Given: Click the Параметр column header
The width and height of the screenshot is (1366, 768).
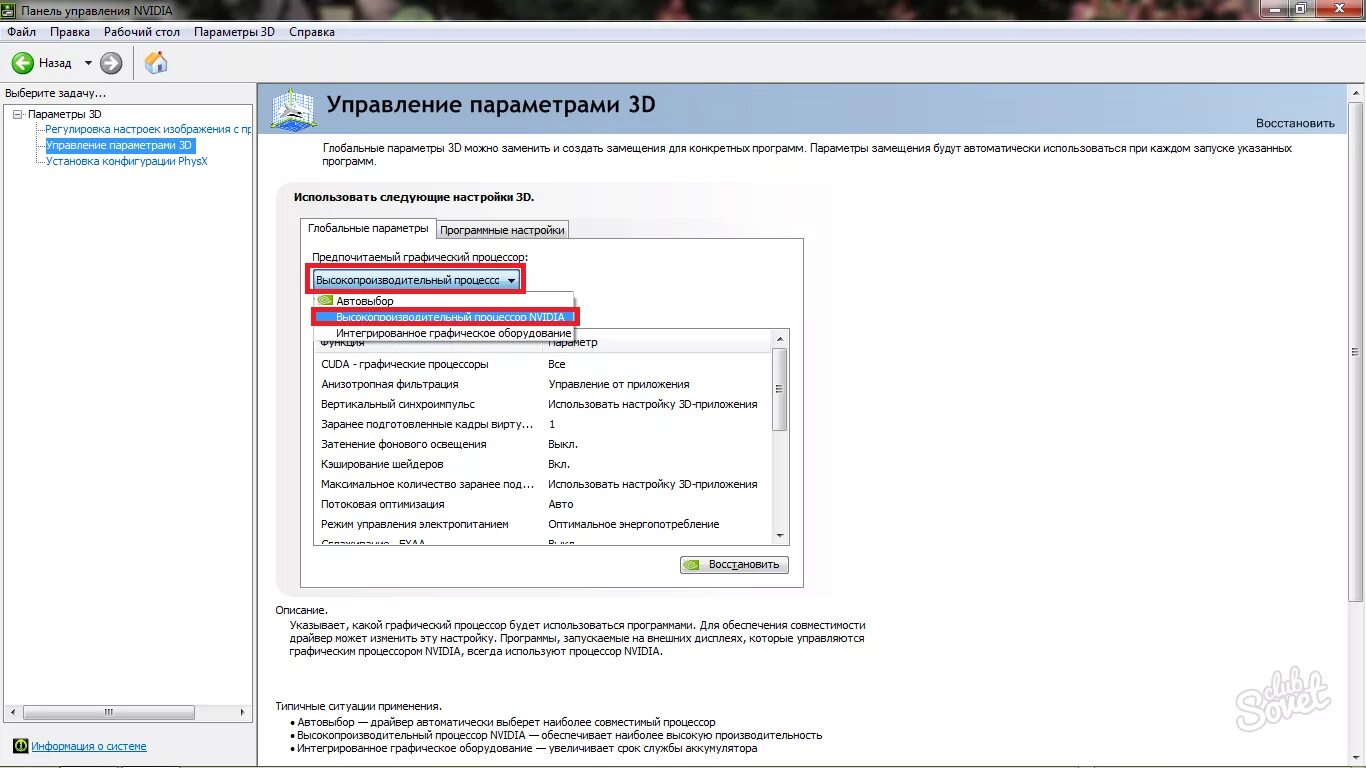Looking at the screenshot, I should [657, 343].
